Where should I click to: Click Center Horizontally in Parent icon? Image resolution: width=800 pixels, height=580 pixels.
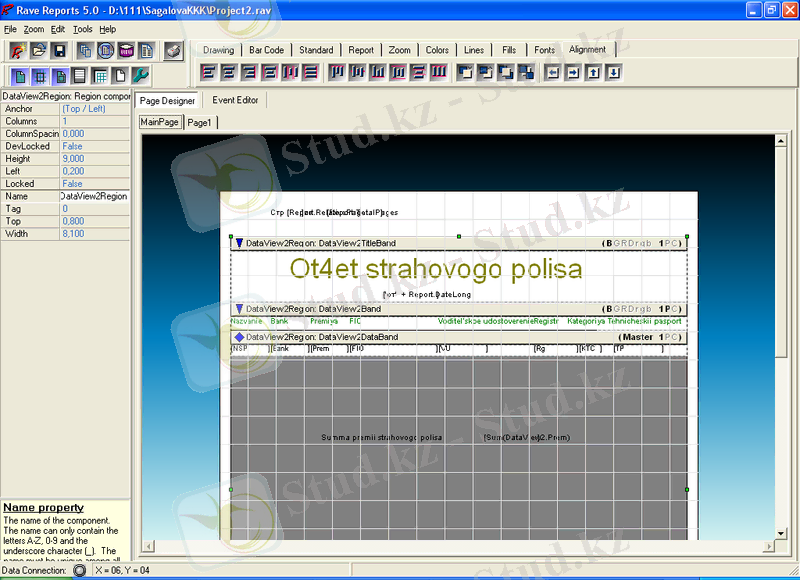pos(269,72)
